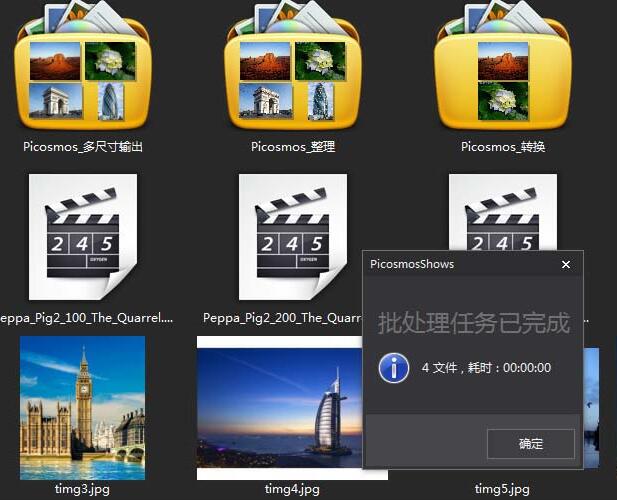Close the PicosmosShows dialog
The image size is (617, 500).
[x=566, y=265]
